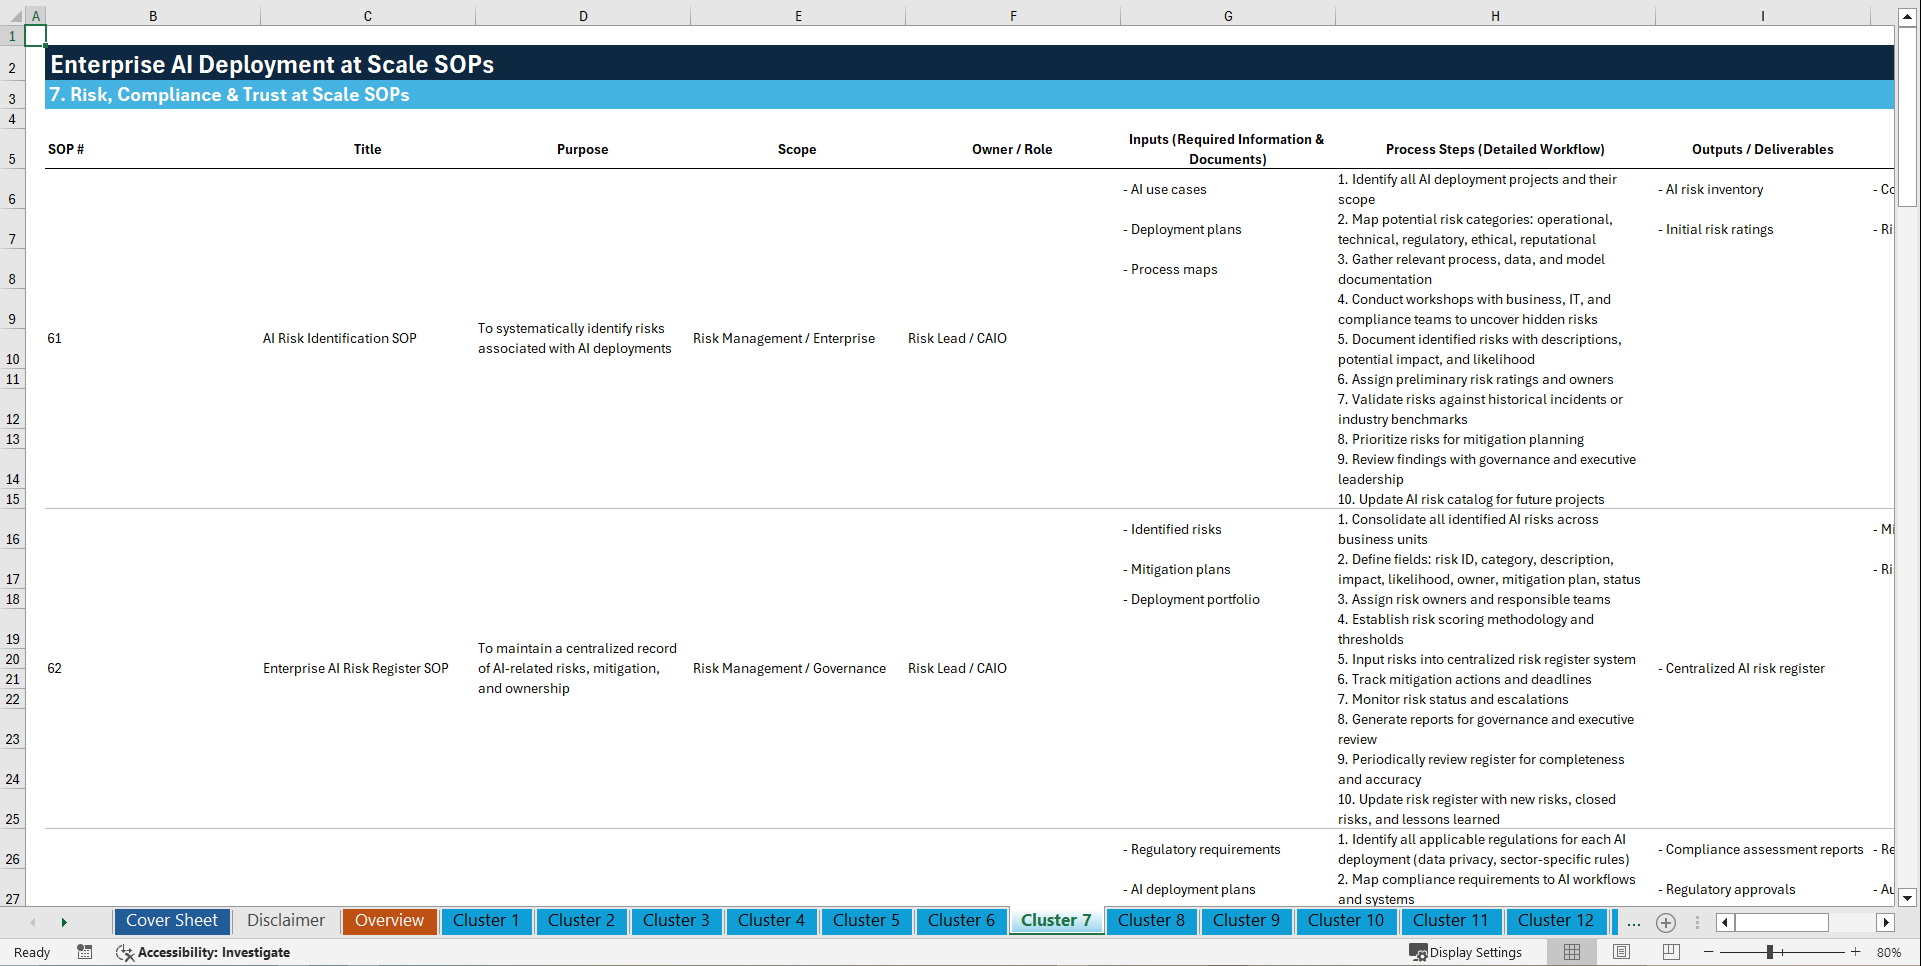Adjust the zoom level slider
This screenshot has height=966, width=1921.
pos(1770,952)
